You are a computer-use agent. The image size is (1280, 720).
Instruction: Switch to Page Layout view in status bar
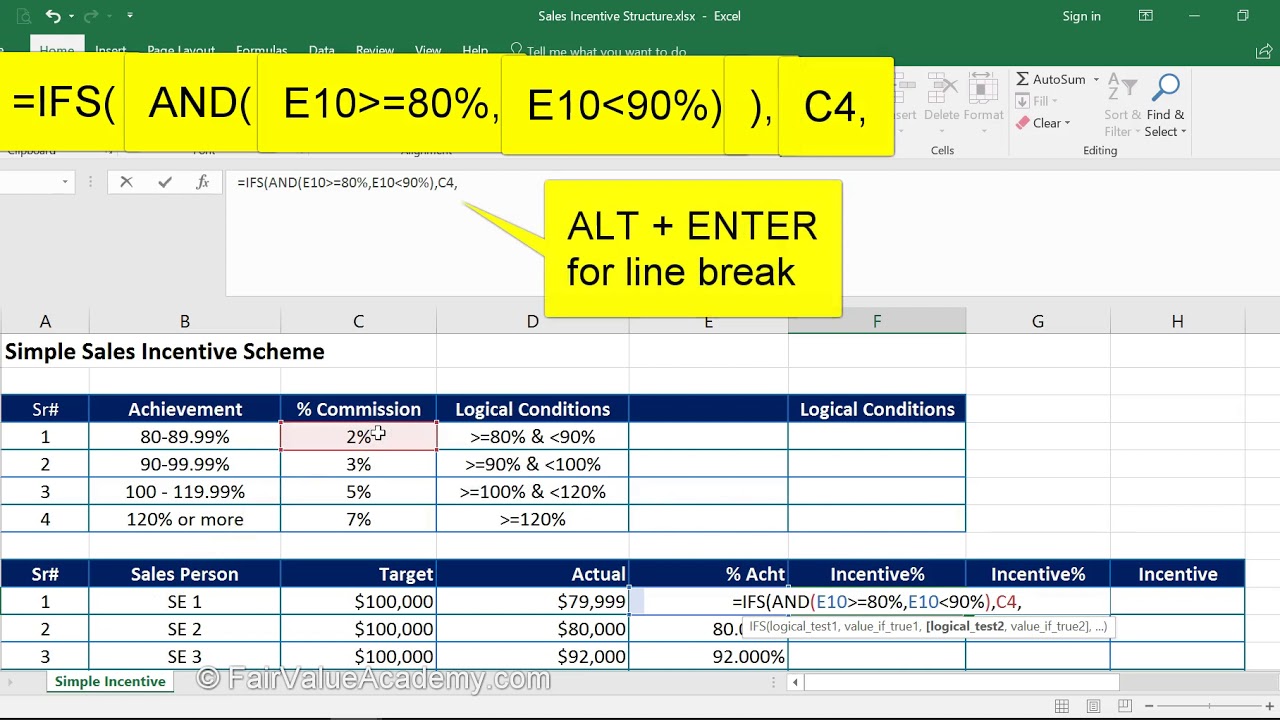(1093, 706)
